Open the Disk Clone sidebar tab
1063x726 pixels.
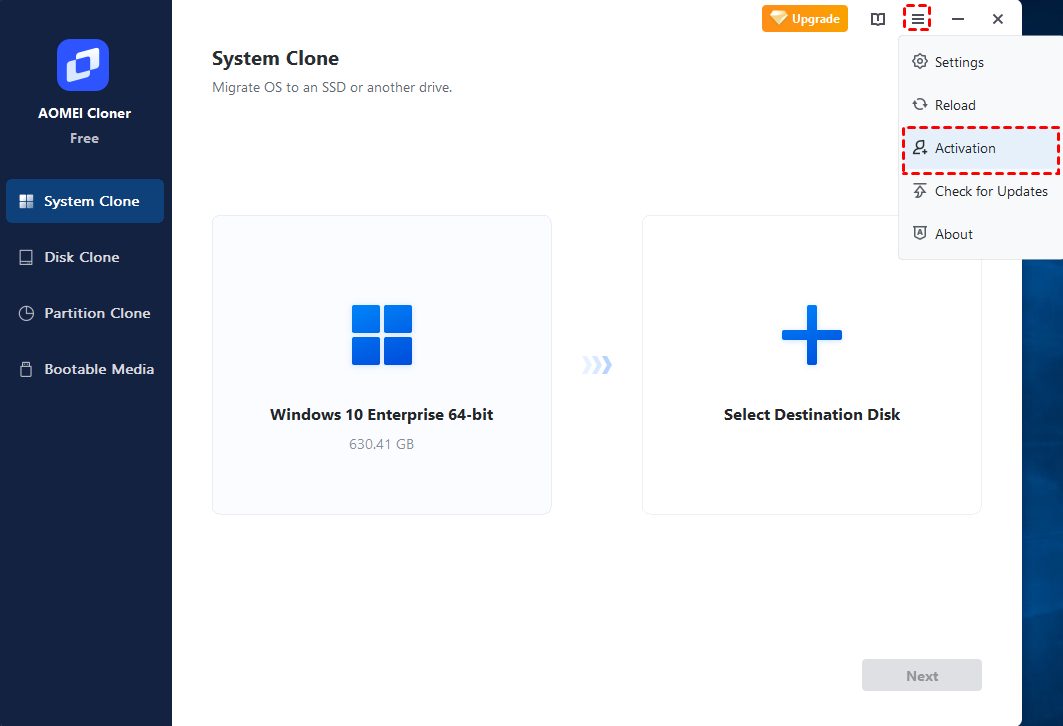[85, 258]
